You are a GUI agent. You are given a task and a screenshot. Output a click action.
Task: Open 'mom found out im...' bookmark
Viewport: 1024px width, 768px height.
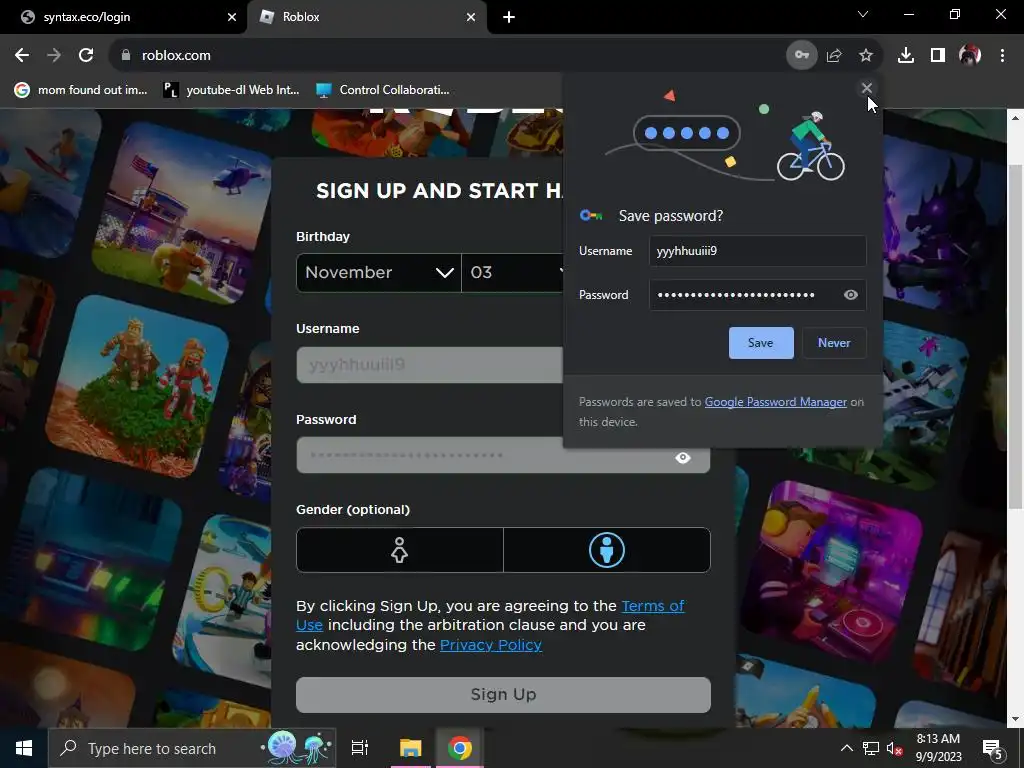pos(81,90)
